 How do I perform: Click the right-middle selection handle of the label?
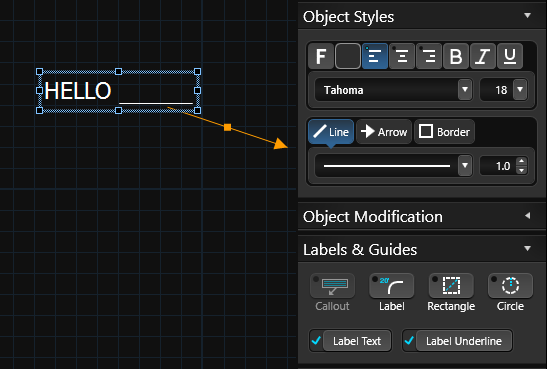pos(197,91)
